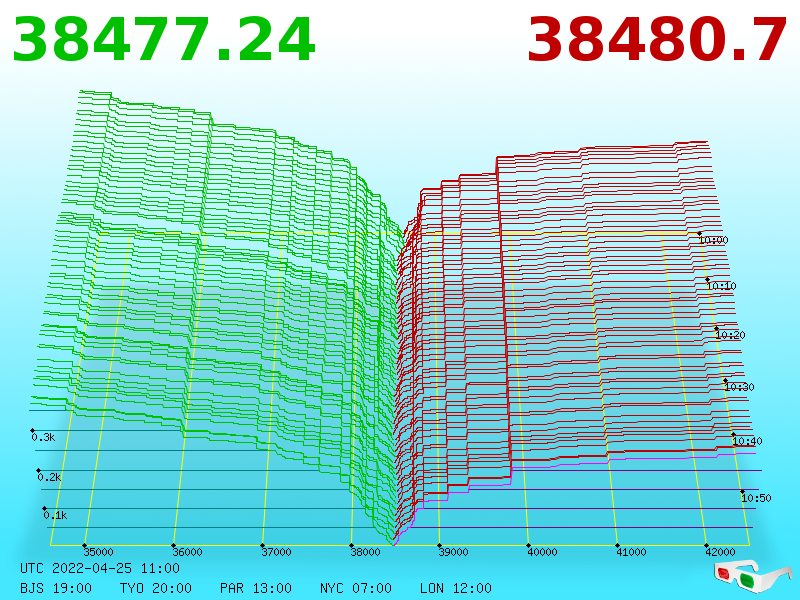The height and width of the screenshot is (600, 800).
Task: Click the 0.3k depth axis label
Action: pyautogui.click(x=43, y=437)
